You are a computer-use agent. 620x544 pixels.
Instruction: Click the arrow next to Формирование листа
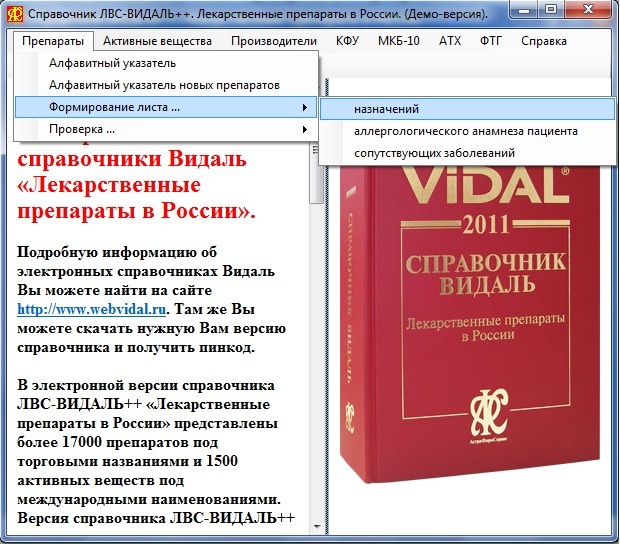coord(304,107)
